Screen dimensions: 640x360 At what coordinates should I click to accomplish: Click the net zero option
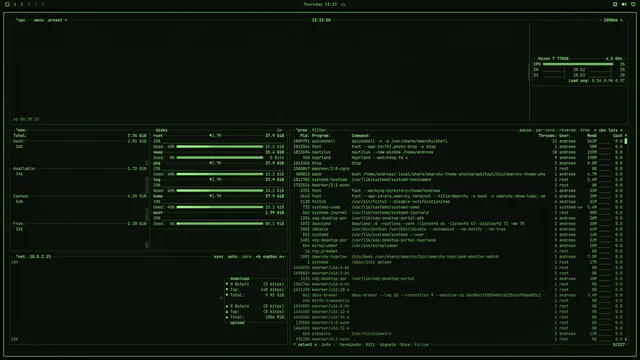[247, 257]
